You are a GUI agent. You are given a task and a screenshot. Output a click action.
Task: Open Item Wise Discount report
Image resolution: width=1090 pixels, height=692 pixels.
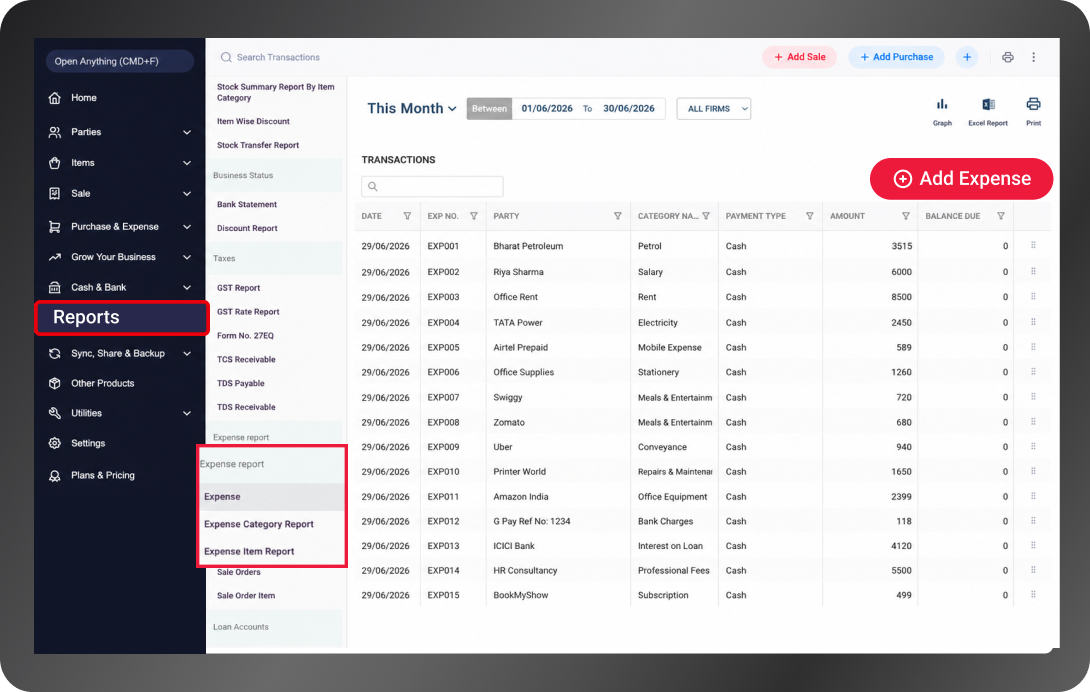pos(253,122)
